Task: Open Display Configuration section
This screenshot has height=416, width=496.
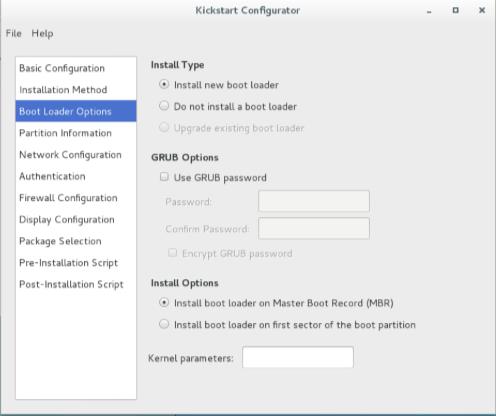Action: 76,219
